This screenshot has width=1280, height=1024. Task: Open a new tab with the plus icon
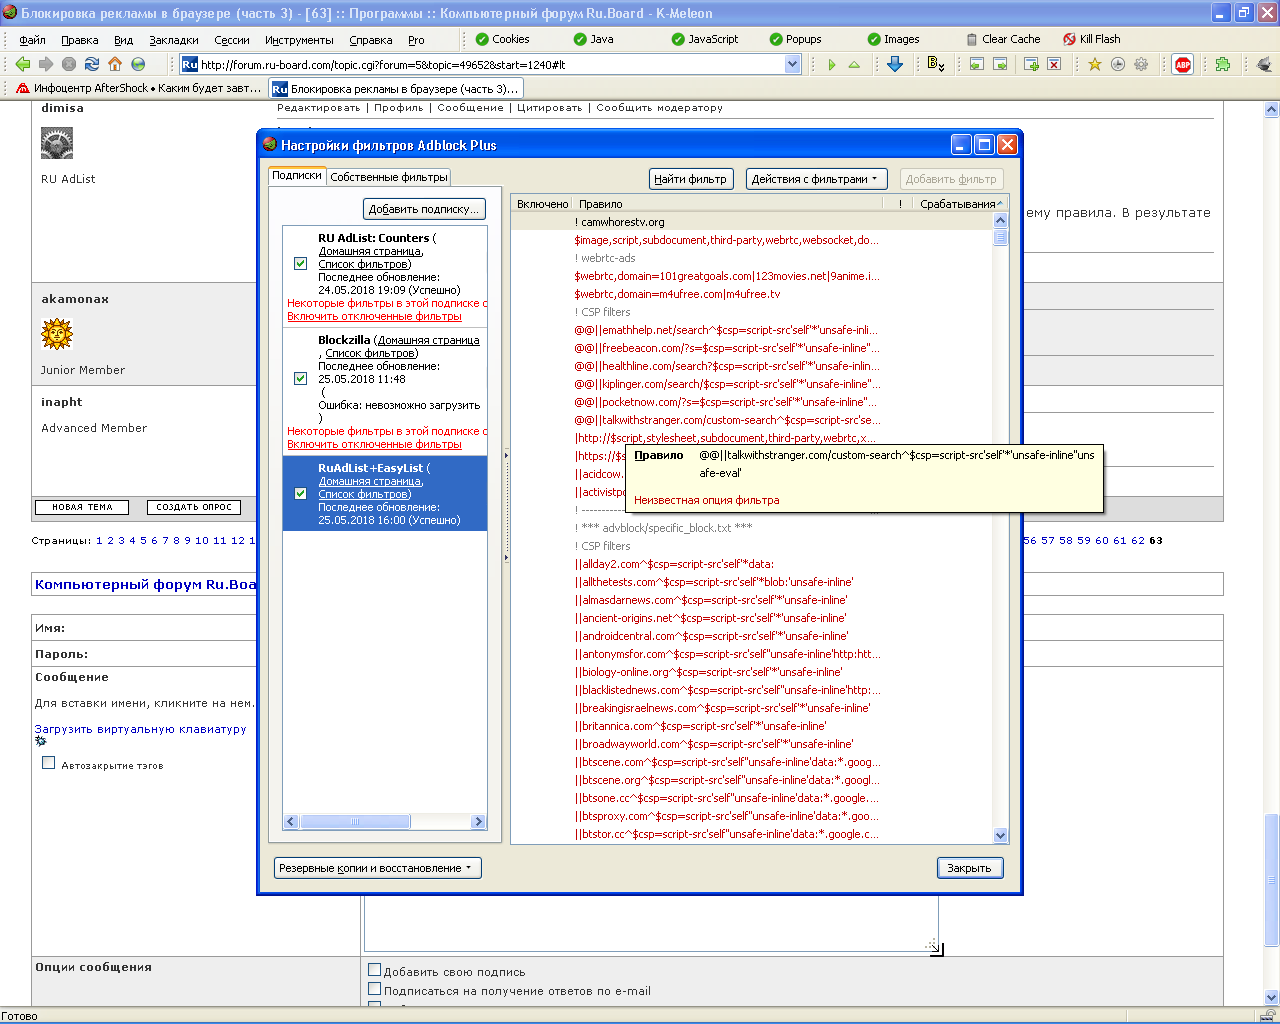(1031, 64)
